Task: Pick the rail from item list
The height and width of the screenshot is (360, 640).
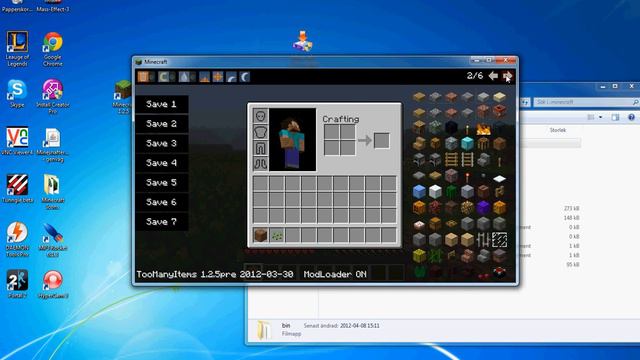Action: click(467, 160)
